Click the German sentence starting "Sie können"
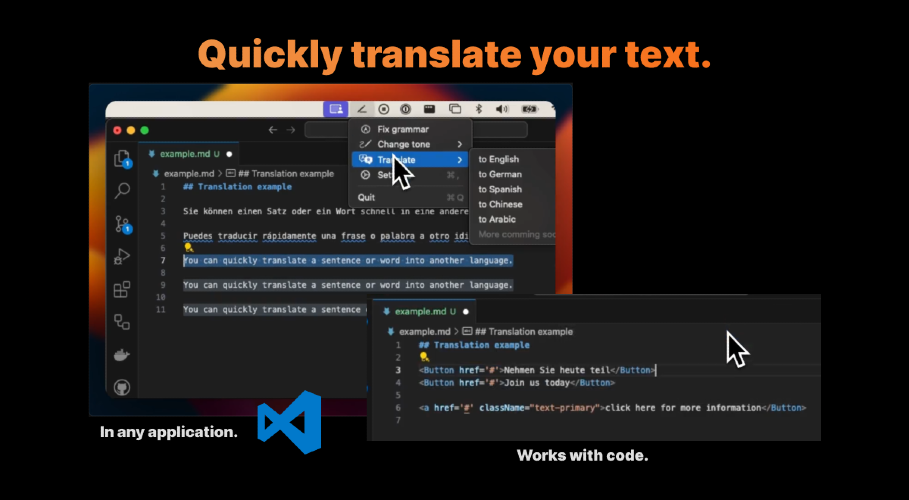Image resolution: width=909 pixels, height=500 pixels. tap(325, 211)
